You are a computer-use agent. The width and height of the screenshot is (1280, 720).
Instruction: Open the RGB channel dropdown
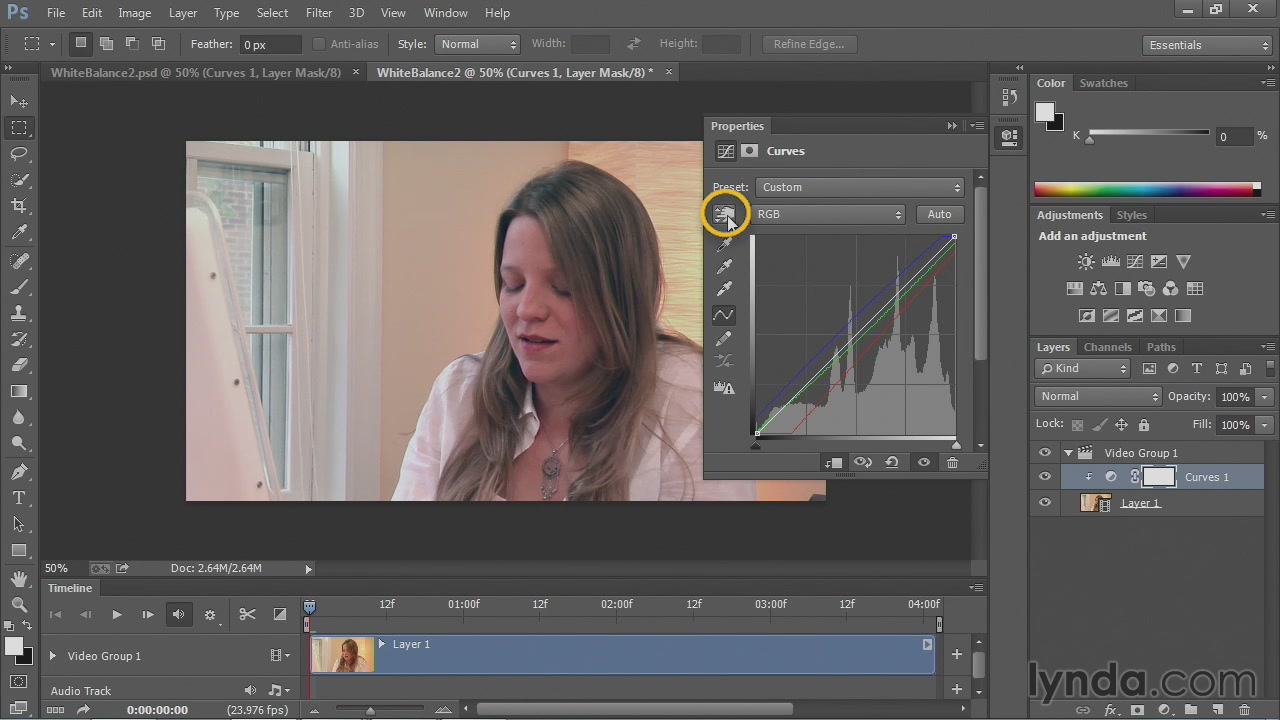pyautogui.click(x=829, y=214)
